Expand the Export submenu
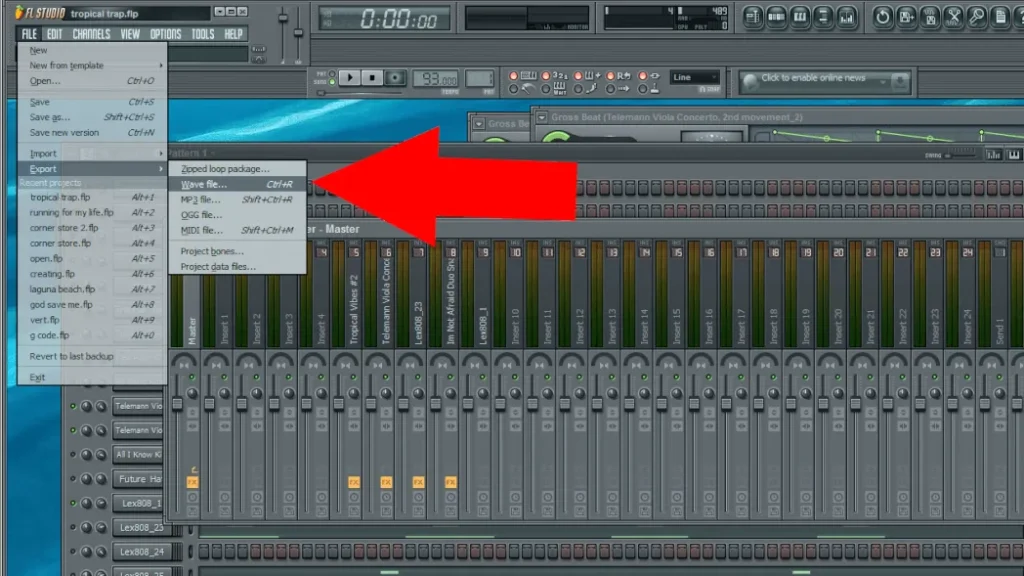This screenshot has width=1024, height=576. (42, 168)
